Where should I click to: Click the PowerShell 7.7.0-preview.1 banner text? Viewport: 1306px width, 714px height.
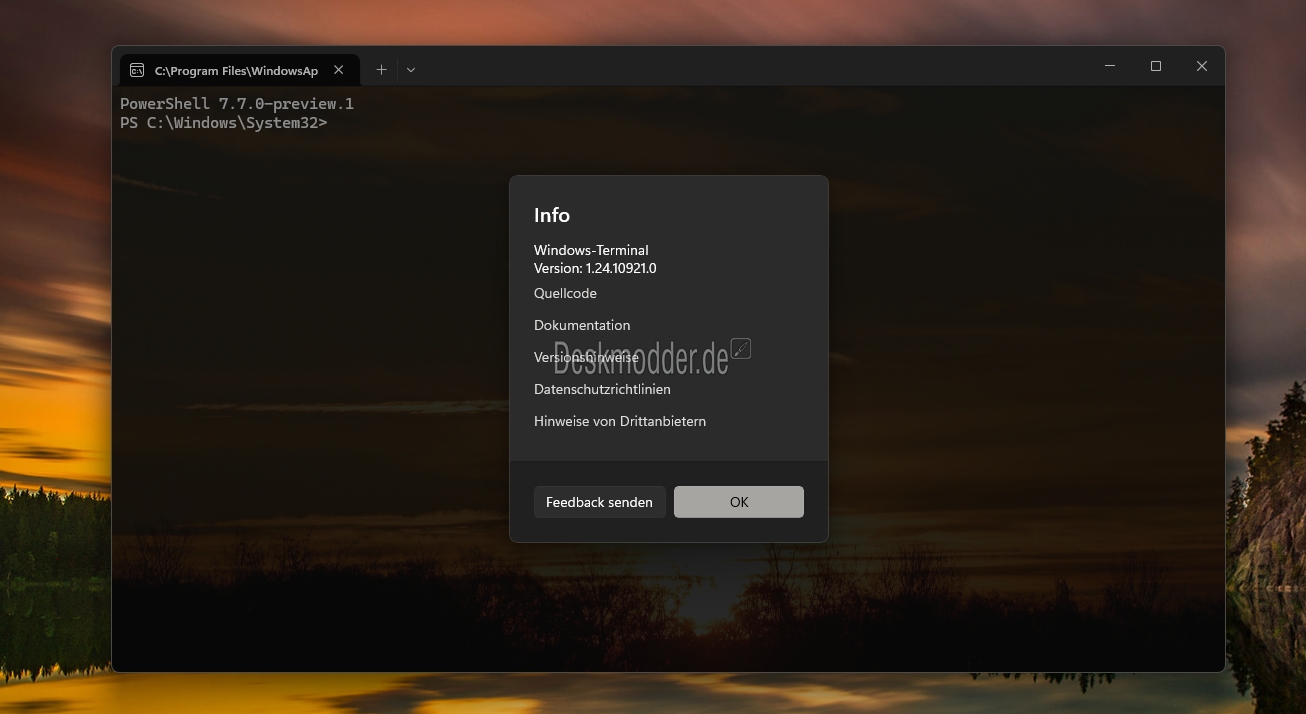(x=237, y=104)
